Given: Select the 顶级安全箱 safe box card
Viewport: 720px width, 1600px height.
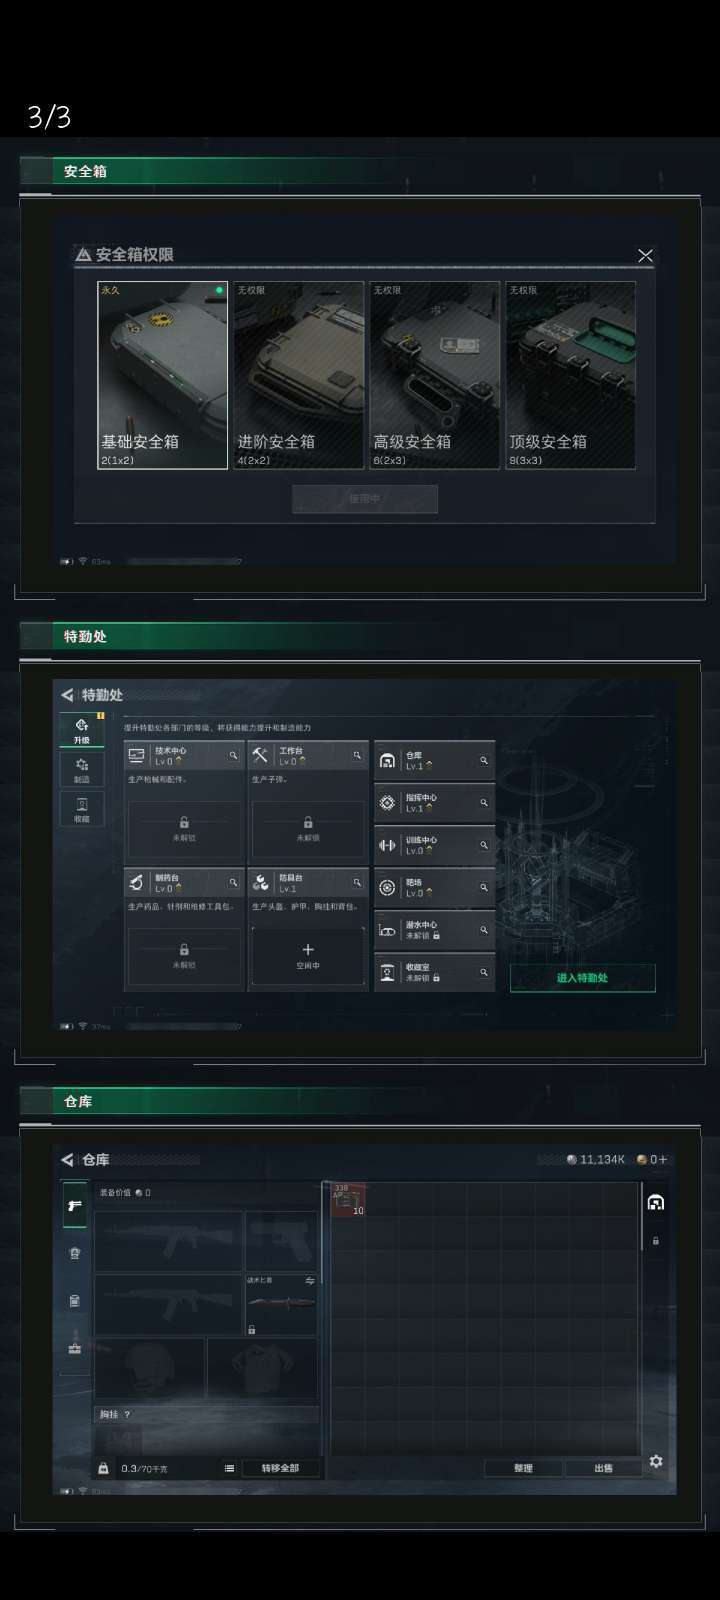Looking at the screenshot, I should tap(571, 375).
